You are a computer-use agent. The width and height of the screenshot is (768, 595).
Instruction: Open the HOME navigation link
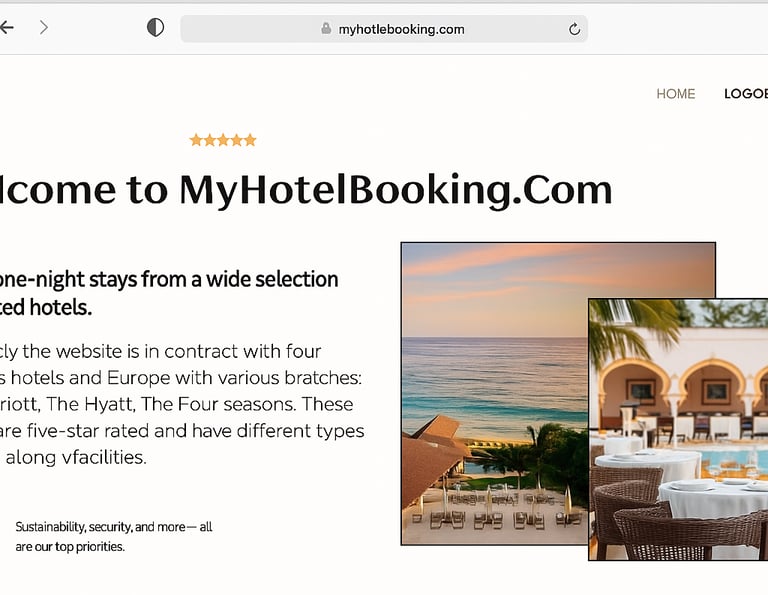(675, 94)
